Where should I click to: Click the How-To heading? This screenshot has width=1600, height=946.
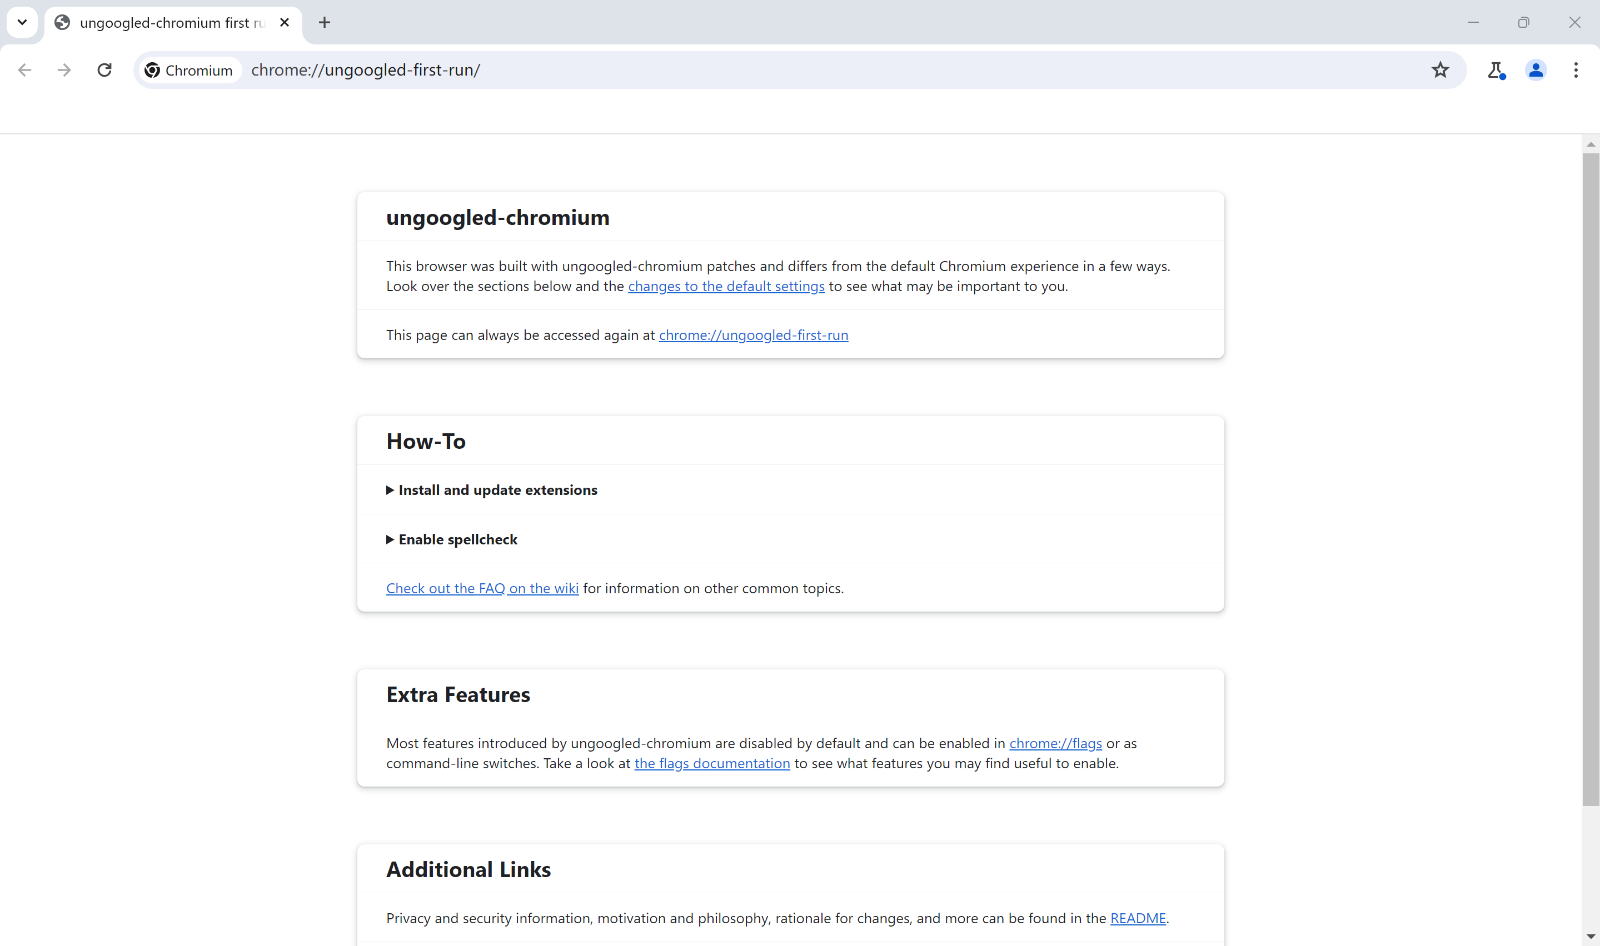[x=426, y=441]
